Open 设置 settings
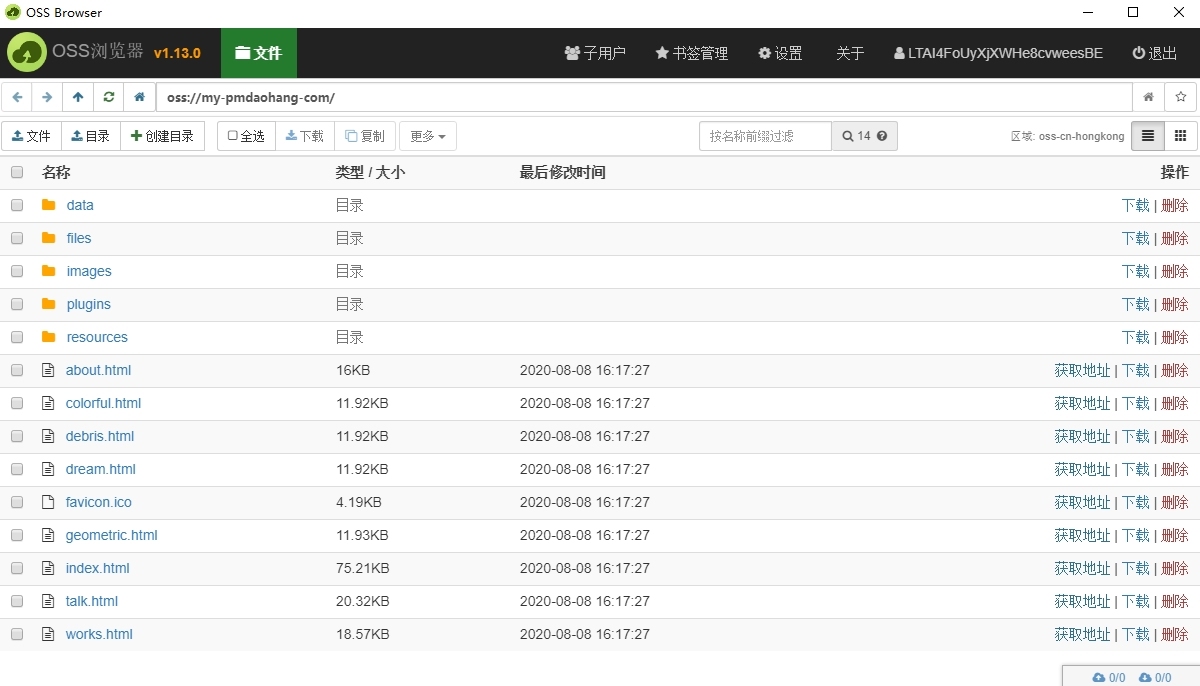 point(780,53)
